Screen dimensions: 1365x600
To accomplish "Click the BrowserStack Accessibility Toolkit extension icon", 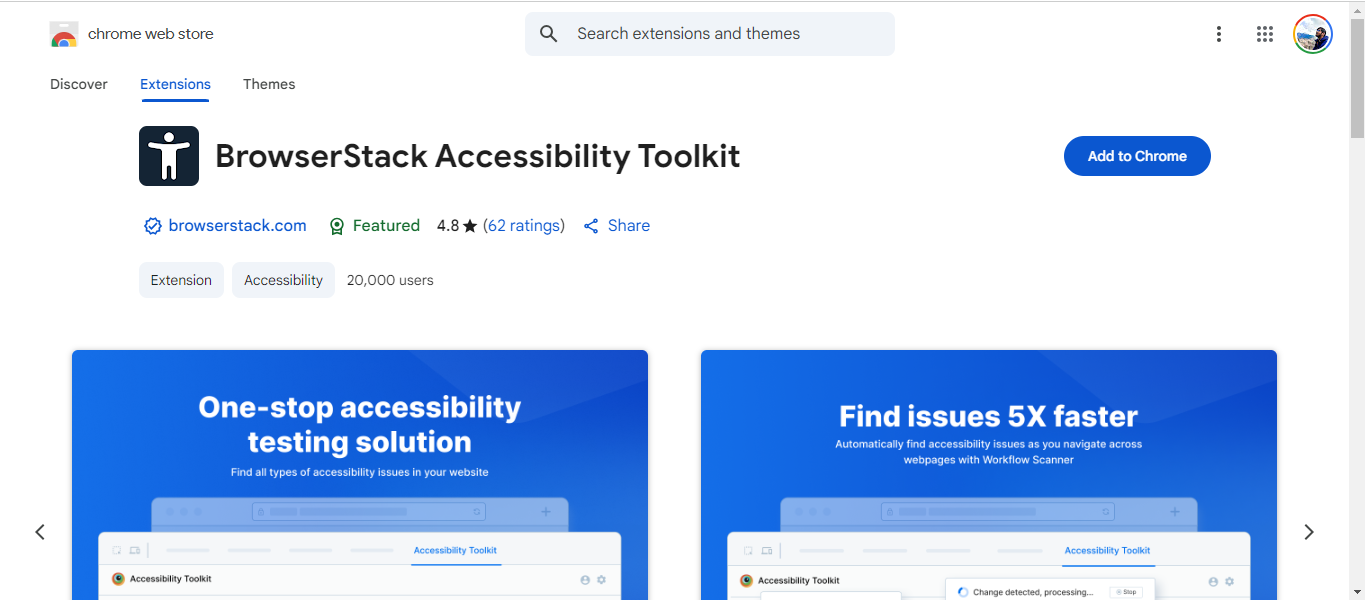I will [x=169, y=156].
